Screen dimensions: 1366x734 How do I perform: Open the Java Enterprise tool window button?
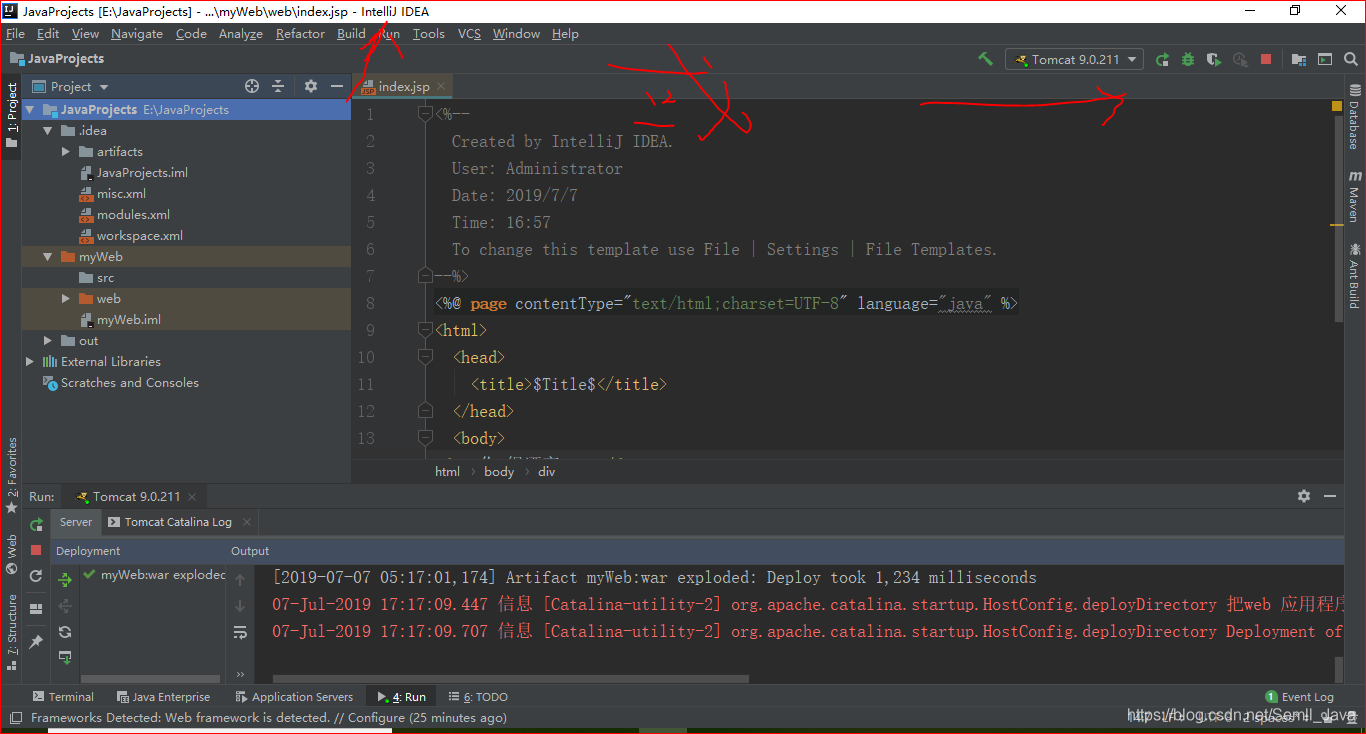[164, 697]
